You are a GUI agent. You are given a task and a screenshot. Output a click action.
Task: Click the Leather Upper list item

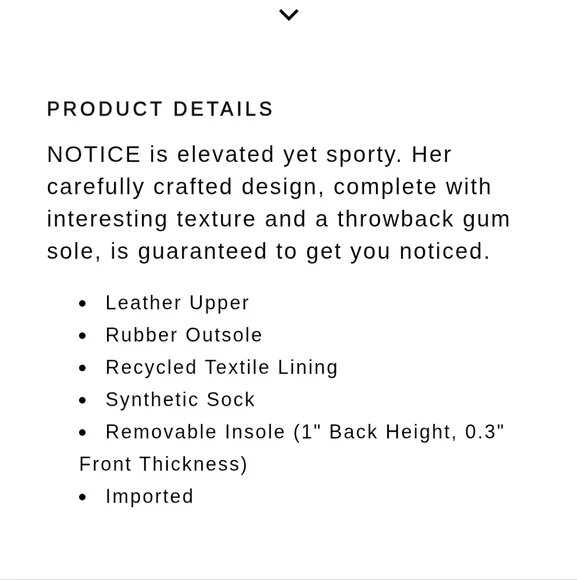tap(178, 303)
